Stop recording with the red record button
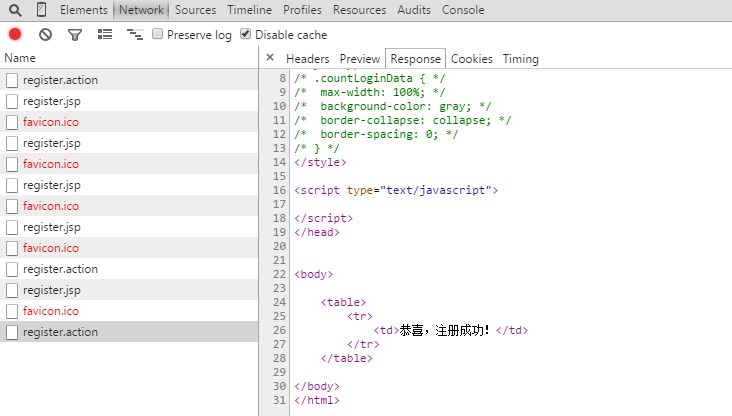 coord(15,34)
